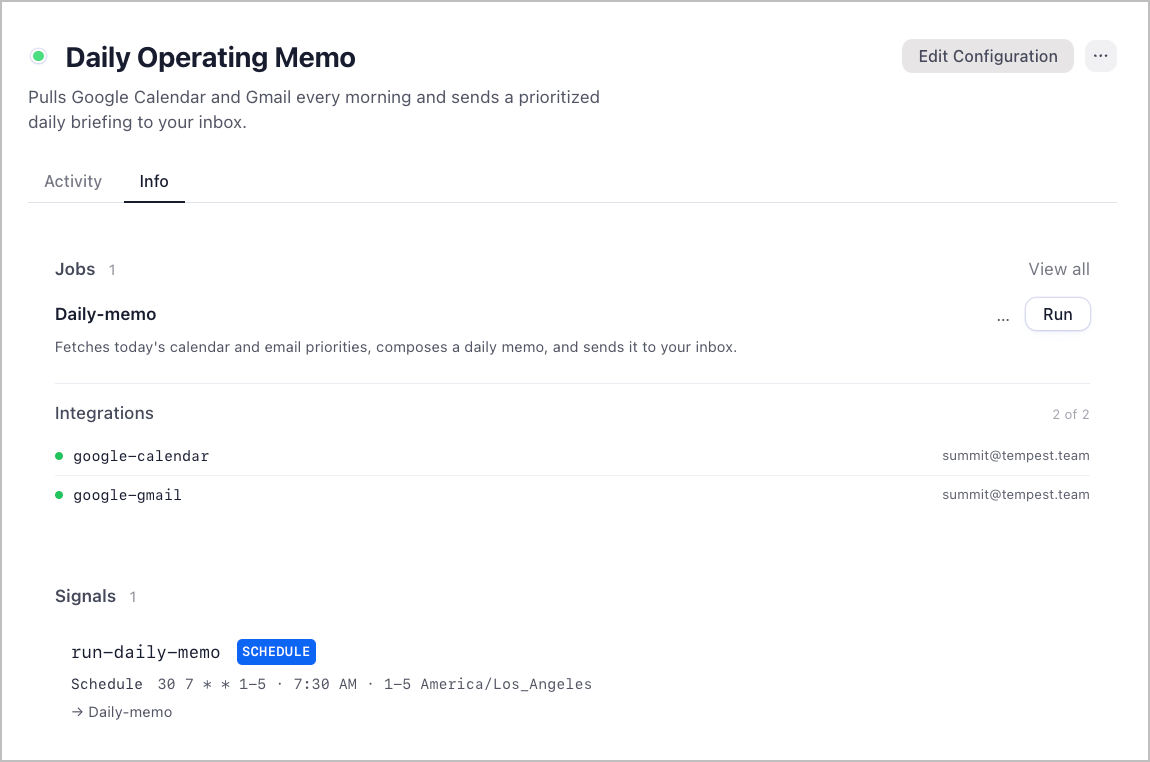Click the Daily-memo job description text

(396, 347)
